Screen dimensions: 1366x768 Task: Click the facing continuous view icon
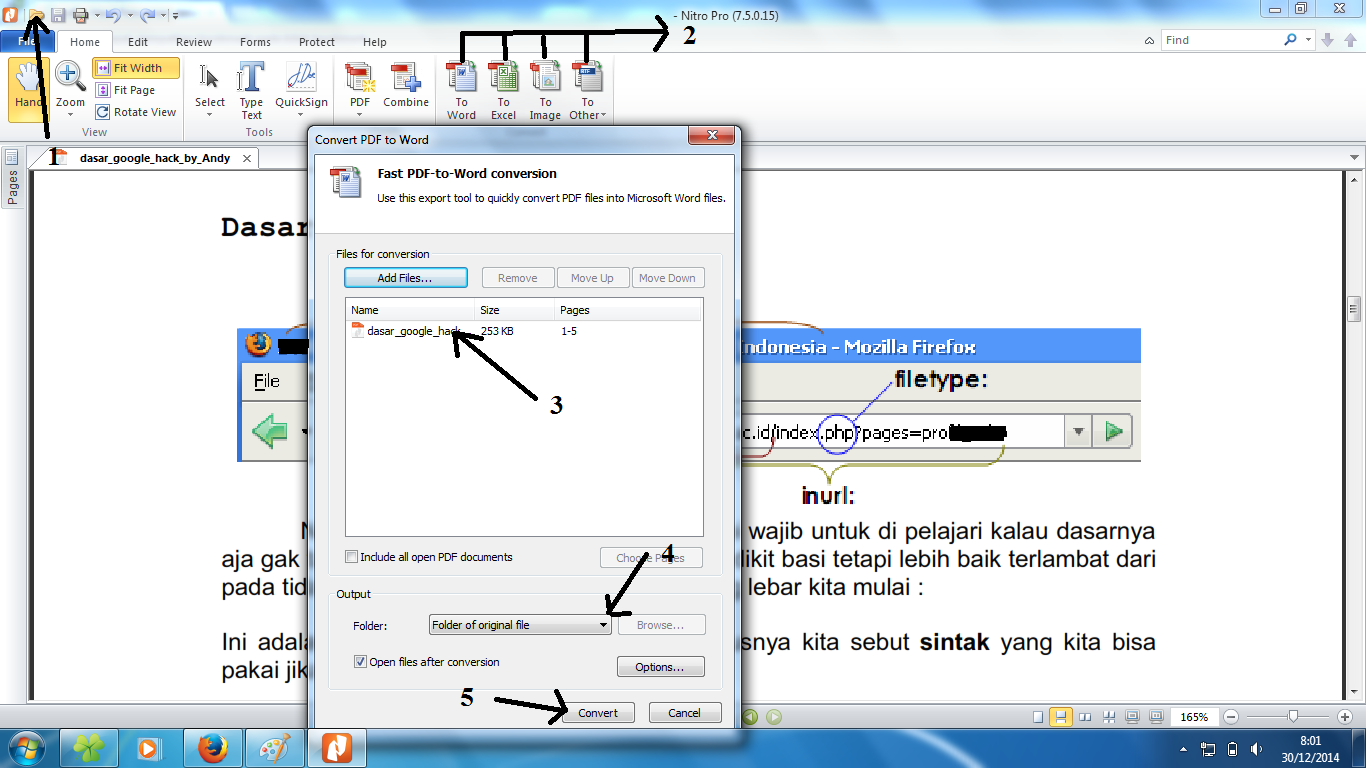click(1108, 717)
